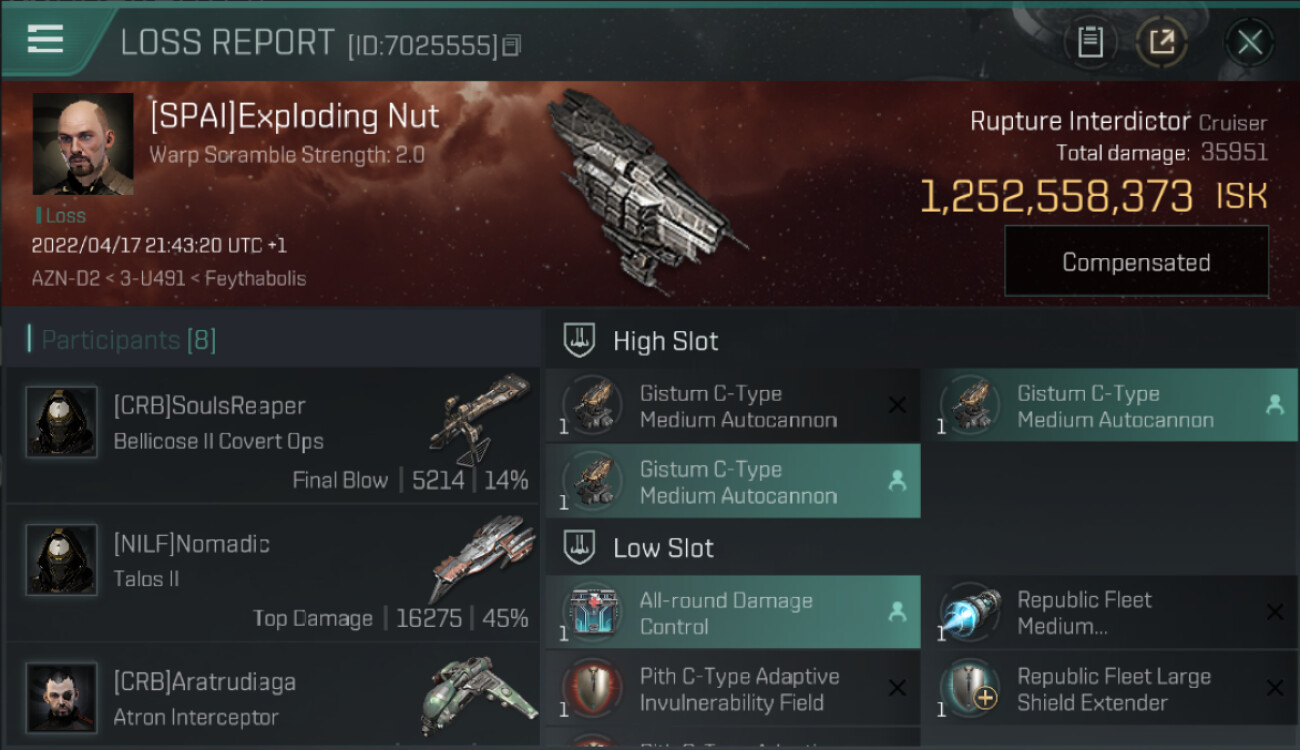
Task: Click the Bellicose II Covert Ops ship icon
Action: (480, 418)
